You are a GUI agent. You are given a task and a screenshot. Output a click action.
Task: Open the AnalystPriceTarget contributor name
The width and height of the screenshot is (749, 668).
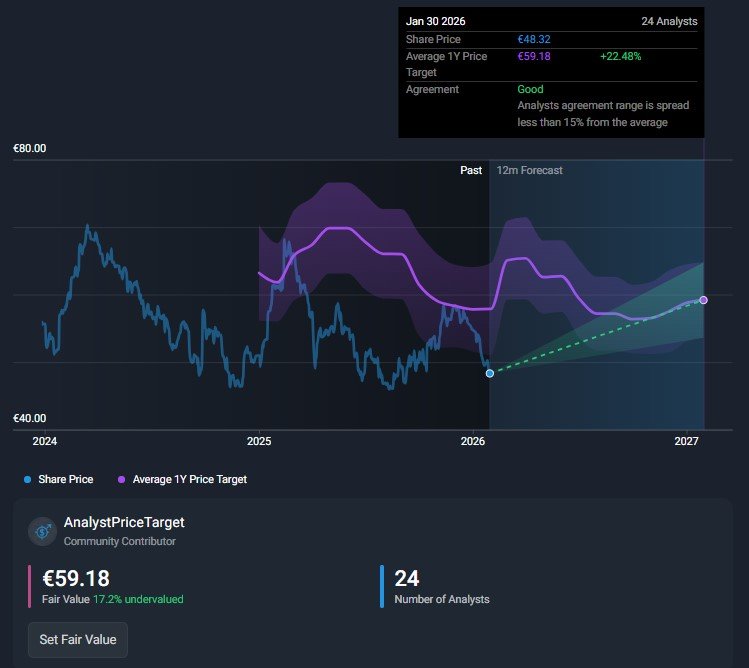tap(124, 522)
